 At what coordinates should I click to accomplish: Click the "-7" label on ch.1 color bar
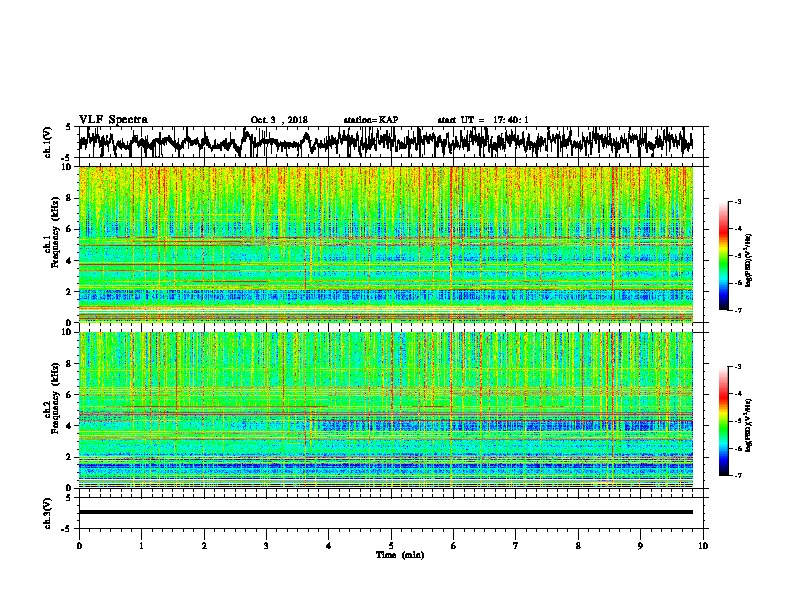click(x=738, y=310)
